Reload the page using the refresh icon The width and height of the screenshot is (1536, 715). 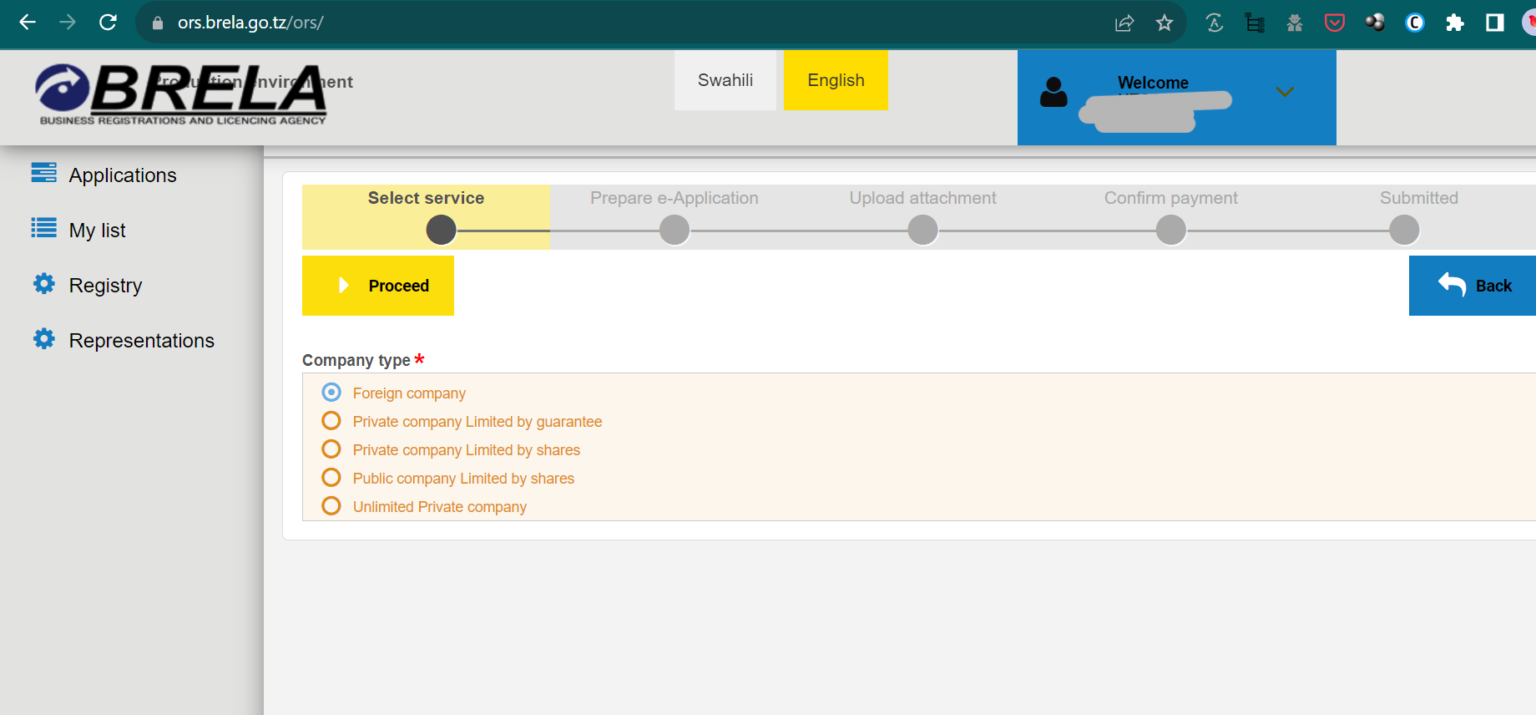(108, 21)
